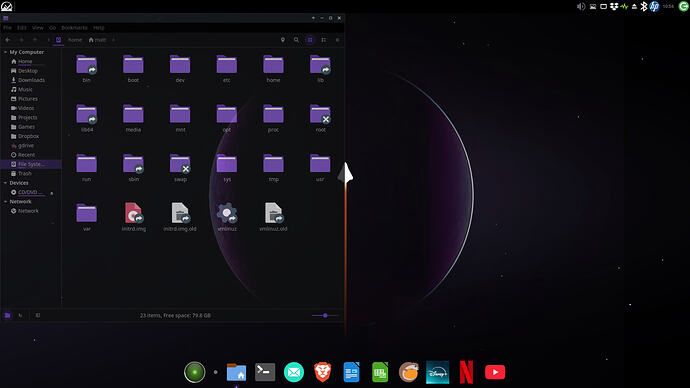Show places in sidebar toggle
The width and height of the screenshot is (690, 388).
[x=7, y=315]
